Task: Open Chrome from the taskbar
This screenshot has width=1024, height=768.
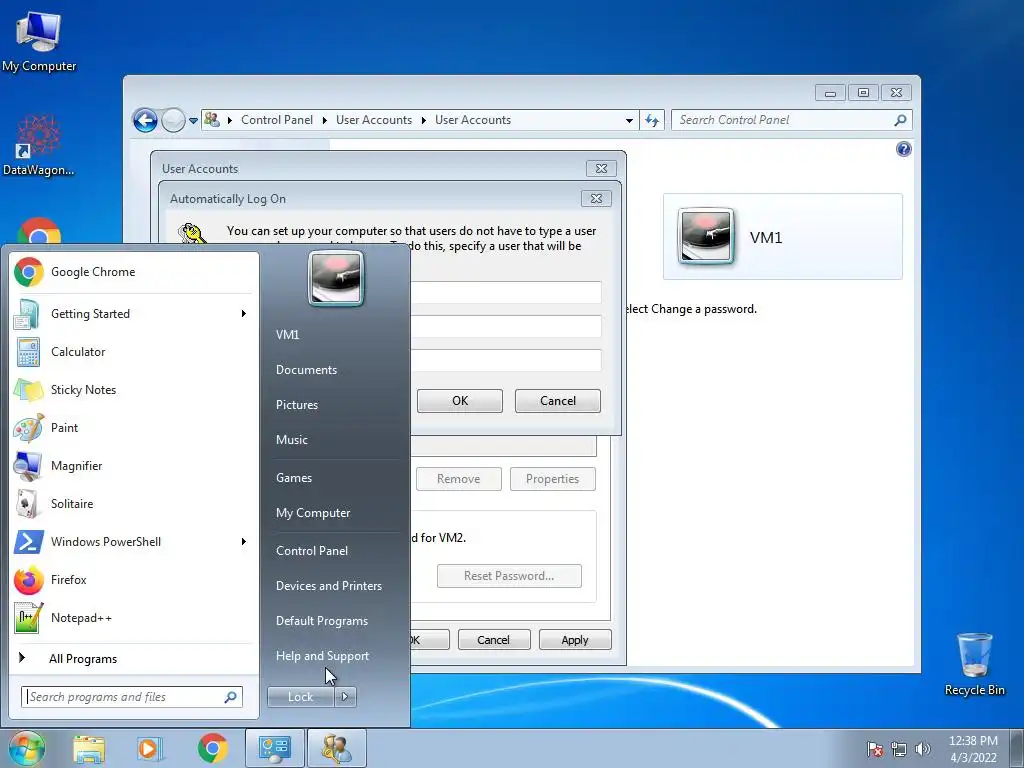Action: pyautogui.click(x=212, y=748)
